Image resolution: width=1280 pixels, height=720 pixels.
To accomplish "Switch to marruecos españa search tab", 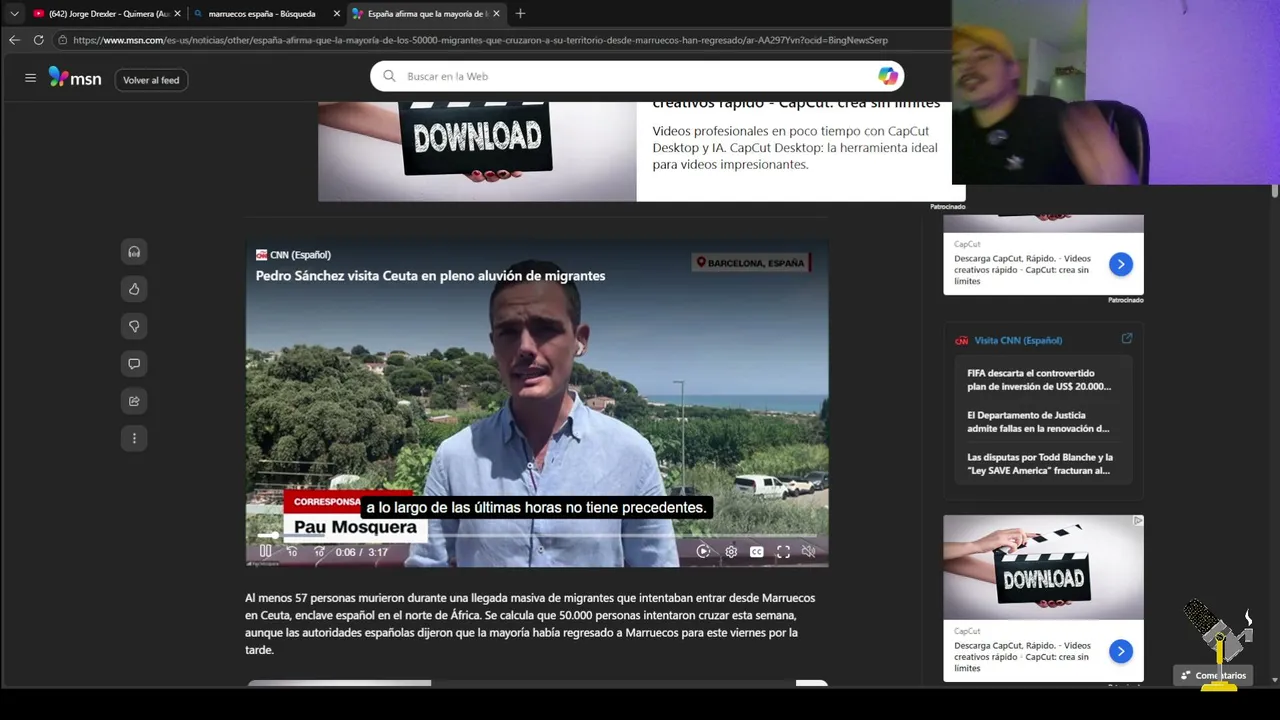I will [x=265, y=14].
